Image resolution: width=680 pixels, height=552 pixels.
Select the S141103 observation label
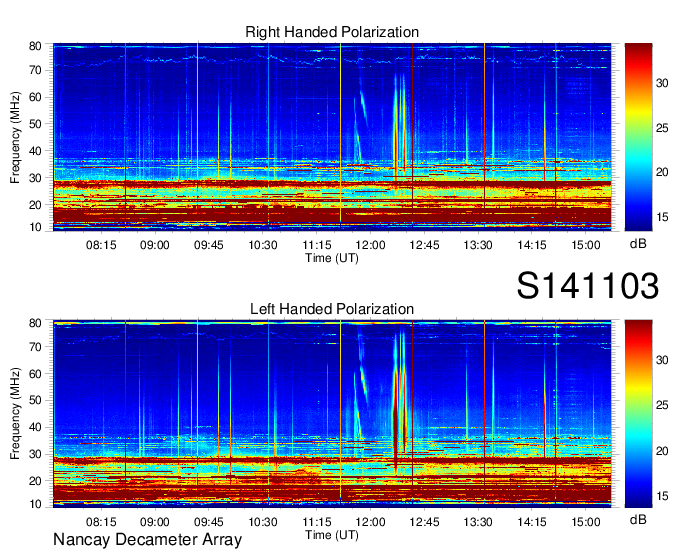pyautogui.click(x=588, y=286)
